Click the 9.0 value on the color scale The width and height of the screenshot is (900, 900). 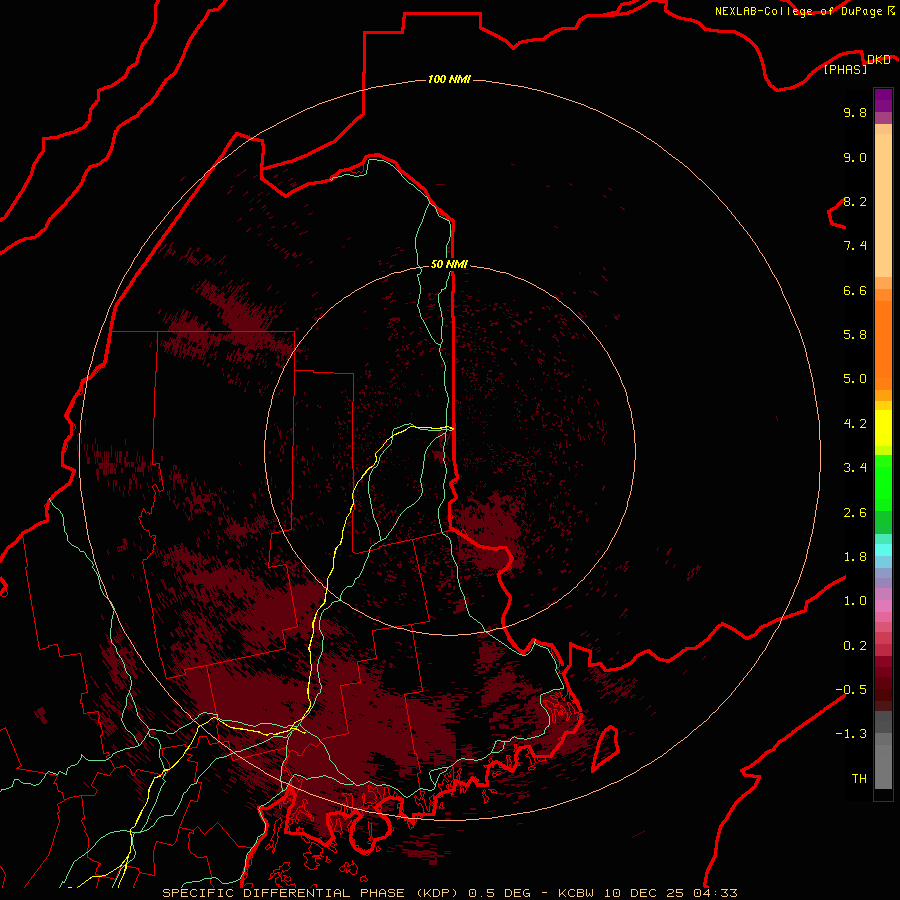(855, 158)
